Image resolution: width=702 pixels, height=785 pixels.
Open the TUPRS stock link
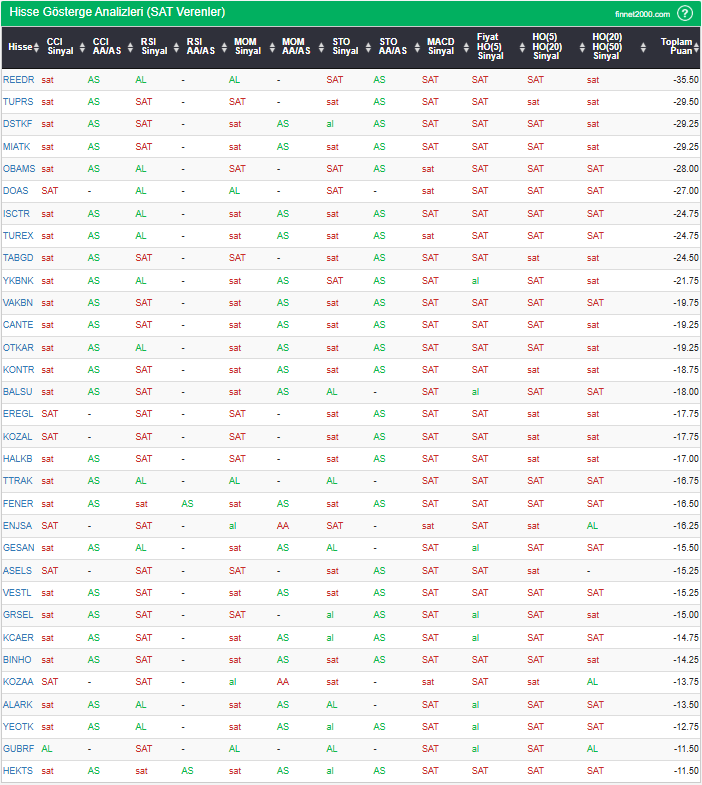click(18, 102)
